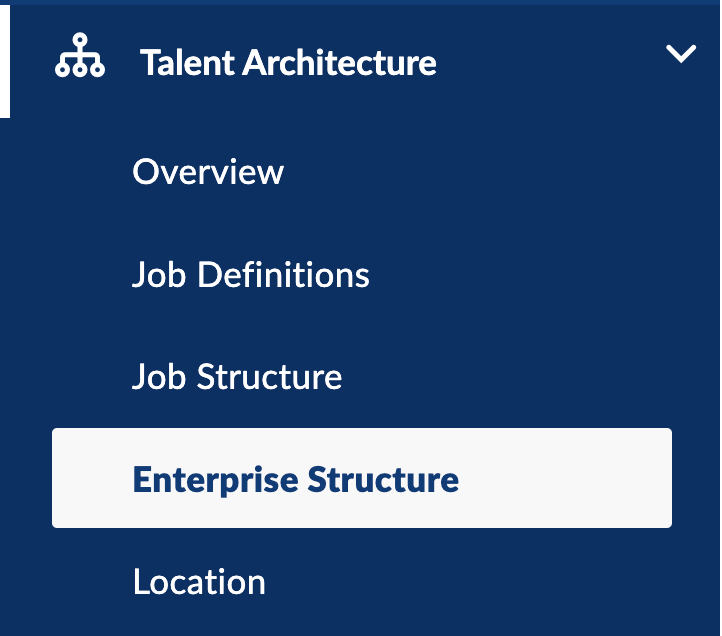Go to Job Definitions
Screen dimensions: 722x636
coord(251,274)
